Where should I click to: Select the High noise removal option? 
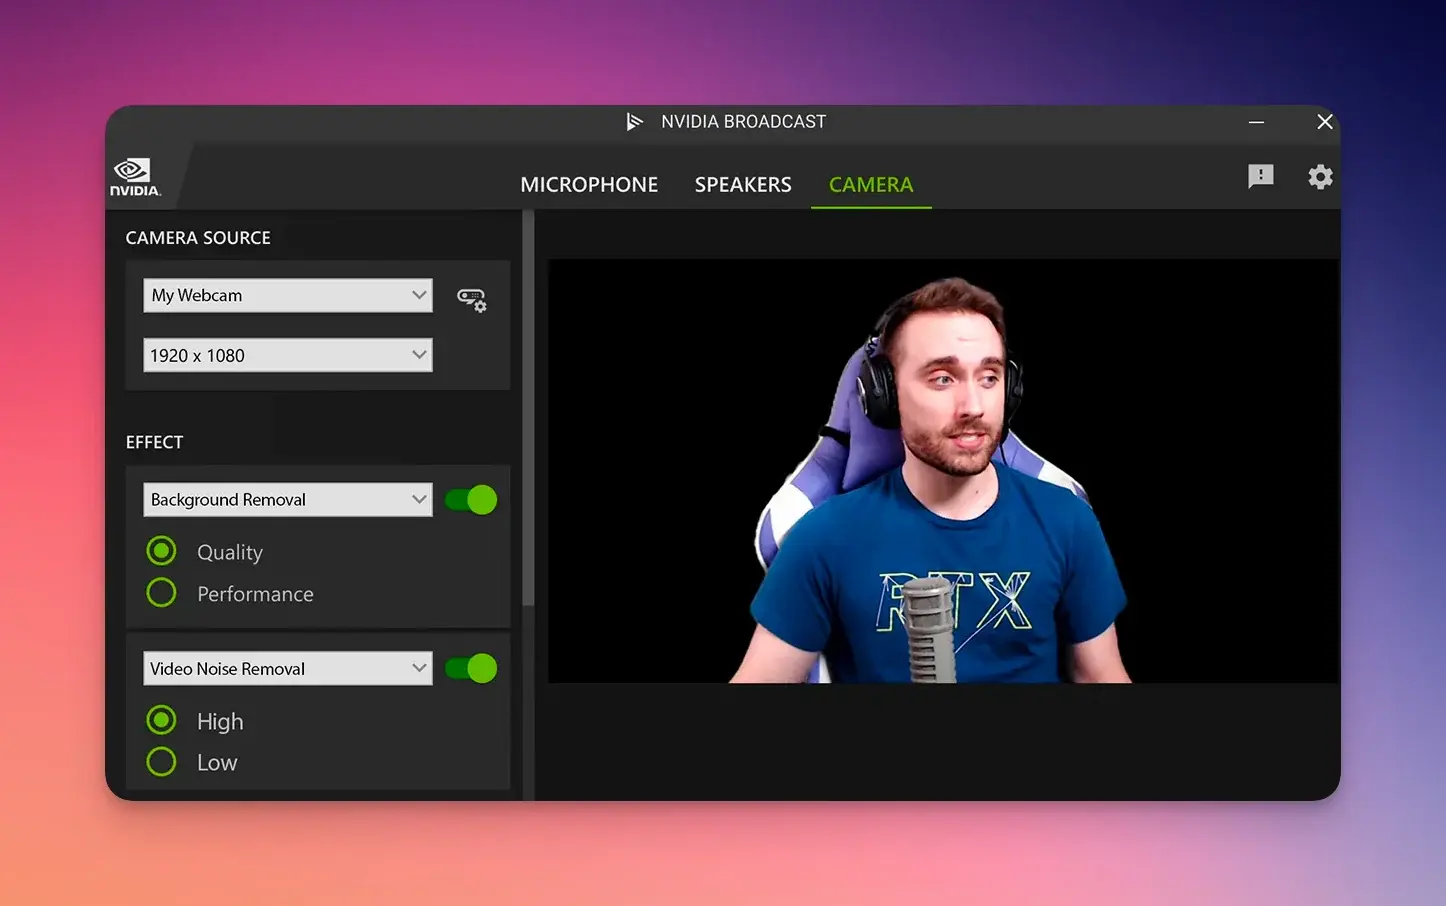coord(161,720)
